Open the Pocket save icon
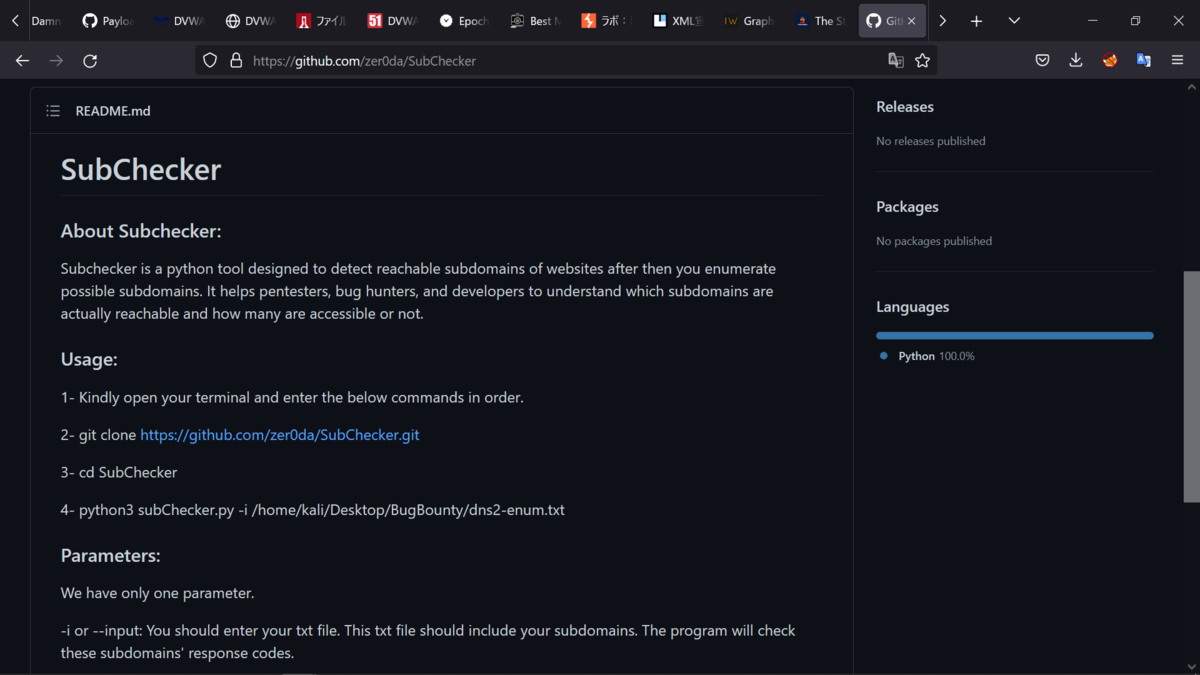Screen dimensions: 1200x675 (1042, 61)
